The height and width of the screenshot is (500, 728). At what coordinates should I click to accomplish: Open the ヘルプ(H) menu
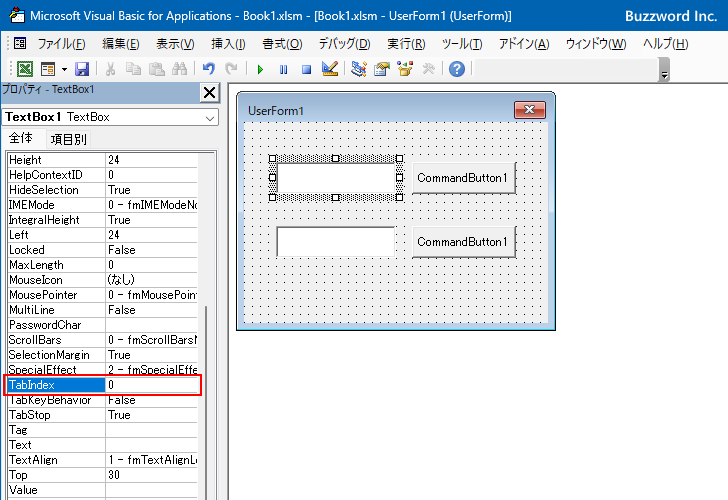tap(665, 44)
